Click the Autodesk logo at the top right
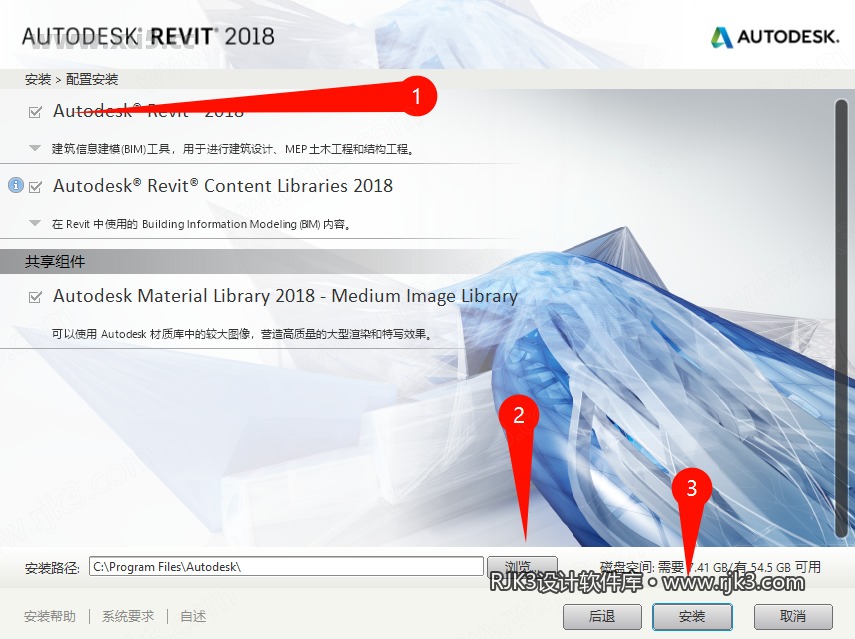This screenshot has height=639, width=855. (x=774, y=37)
